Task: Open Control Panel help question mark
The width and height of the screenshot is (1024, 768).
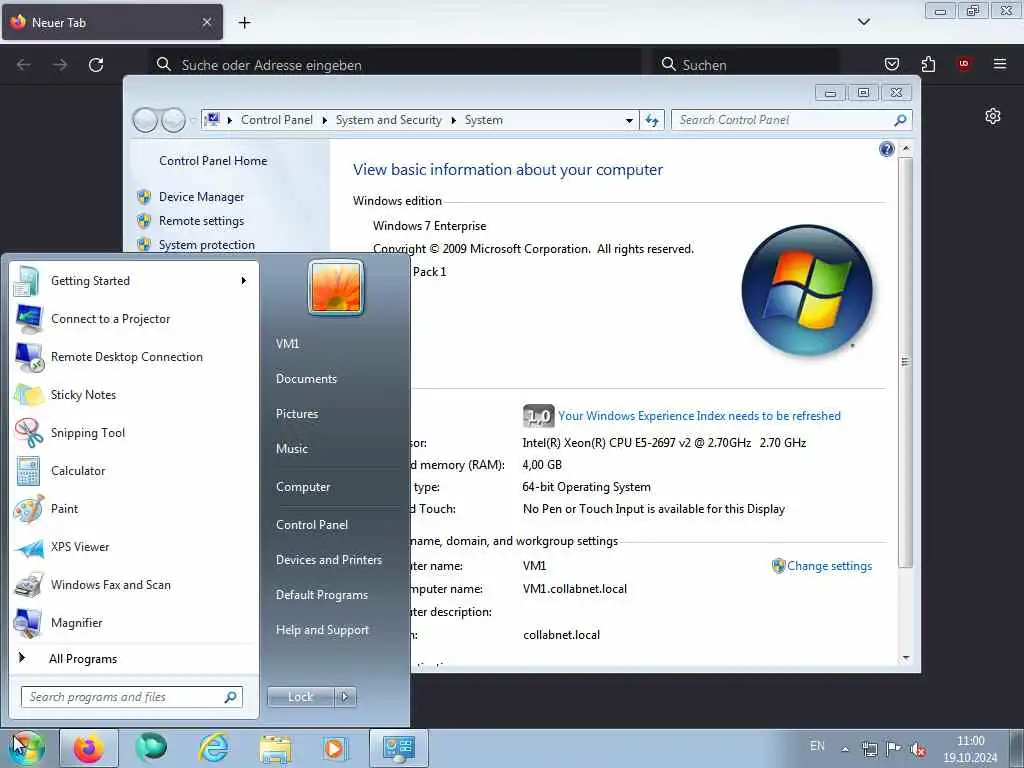Action: tap(886, 150)
